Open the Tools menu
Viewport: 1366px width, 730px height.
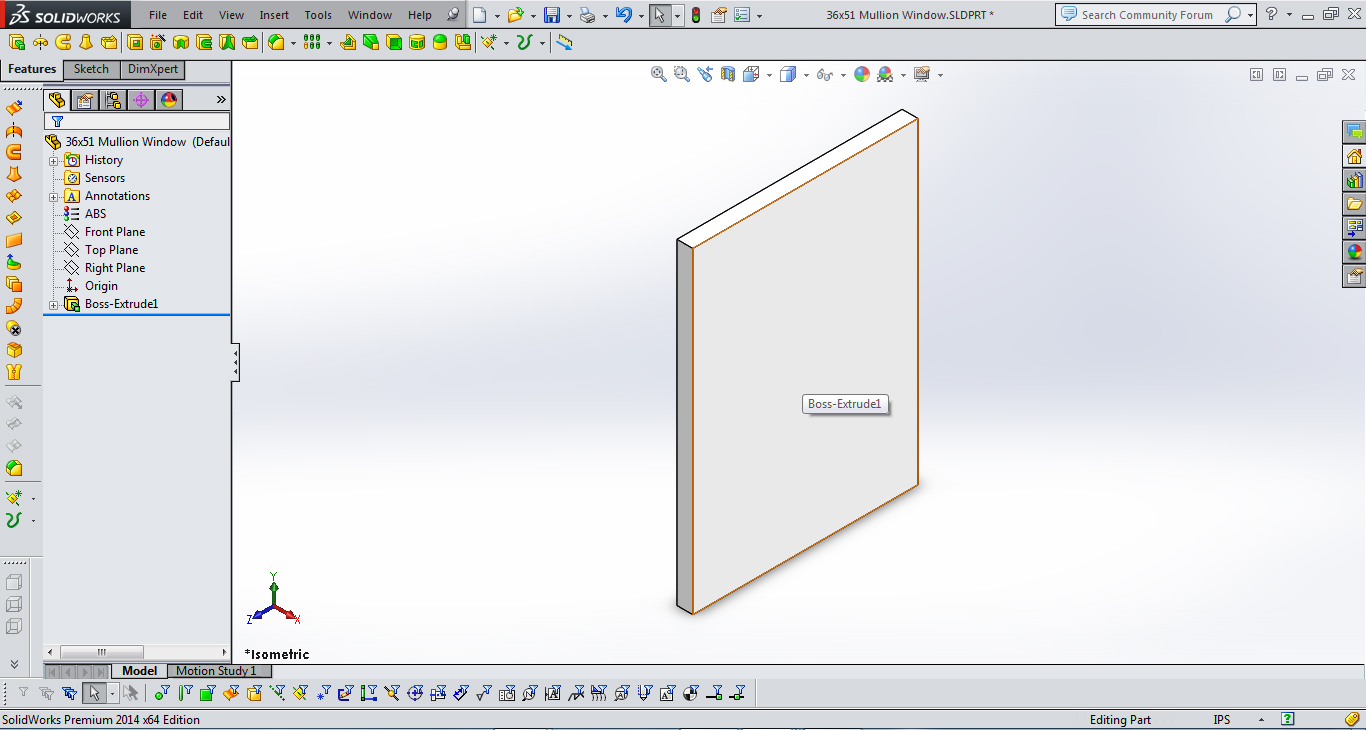click(318, 15)
